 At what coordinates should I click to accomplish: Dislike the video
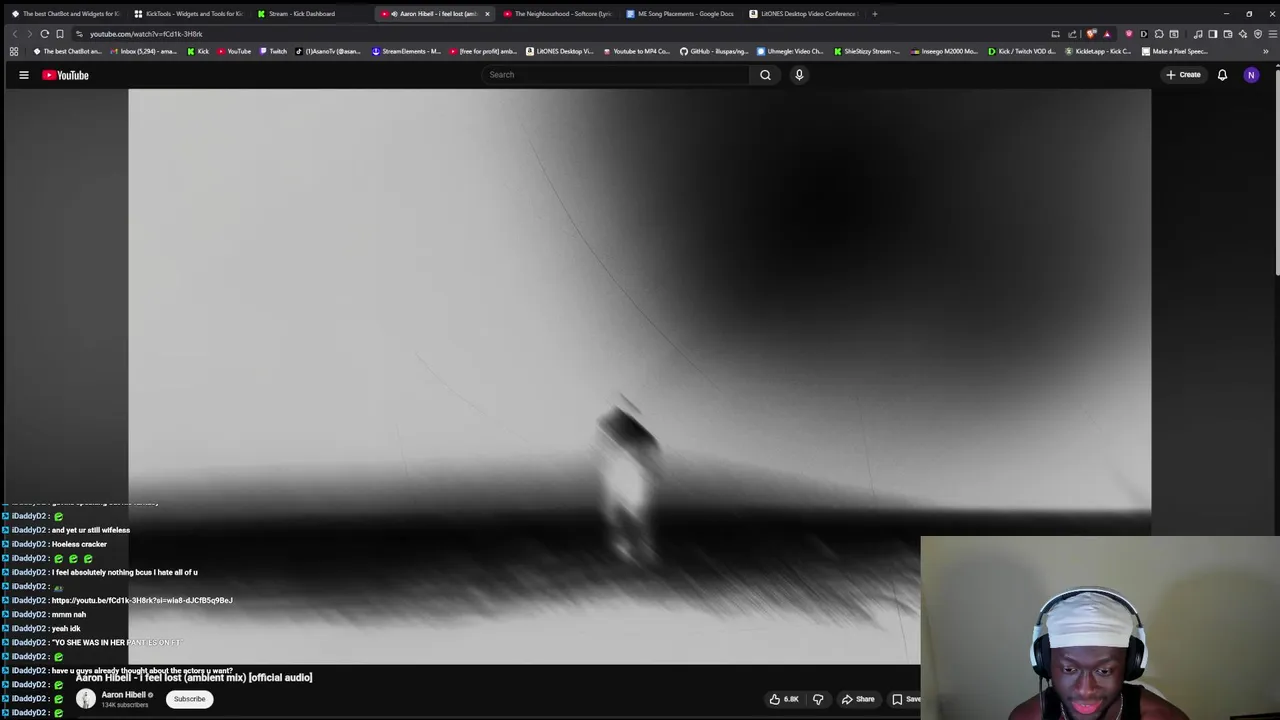[818, 699]
